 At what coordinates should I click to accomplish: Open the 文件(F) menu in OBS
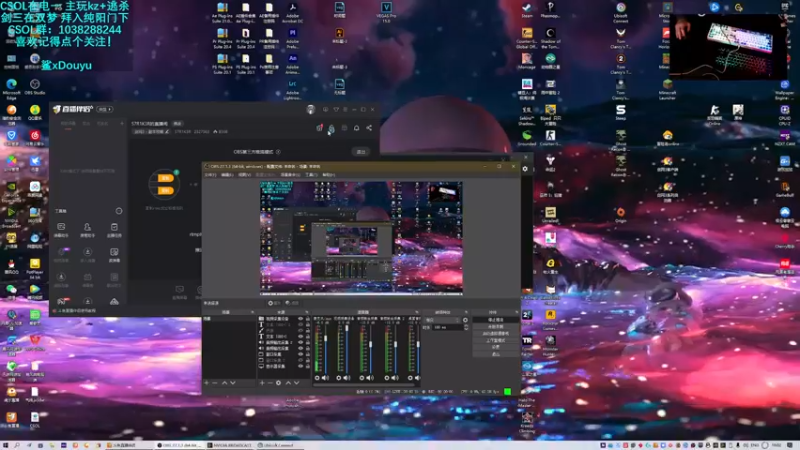click(210, 175)
